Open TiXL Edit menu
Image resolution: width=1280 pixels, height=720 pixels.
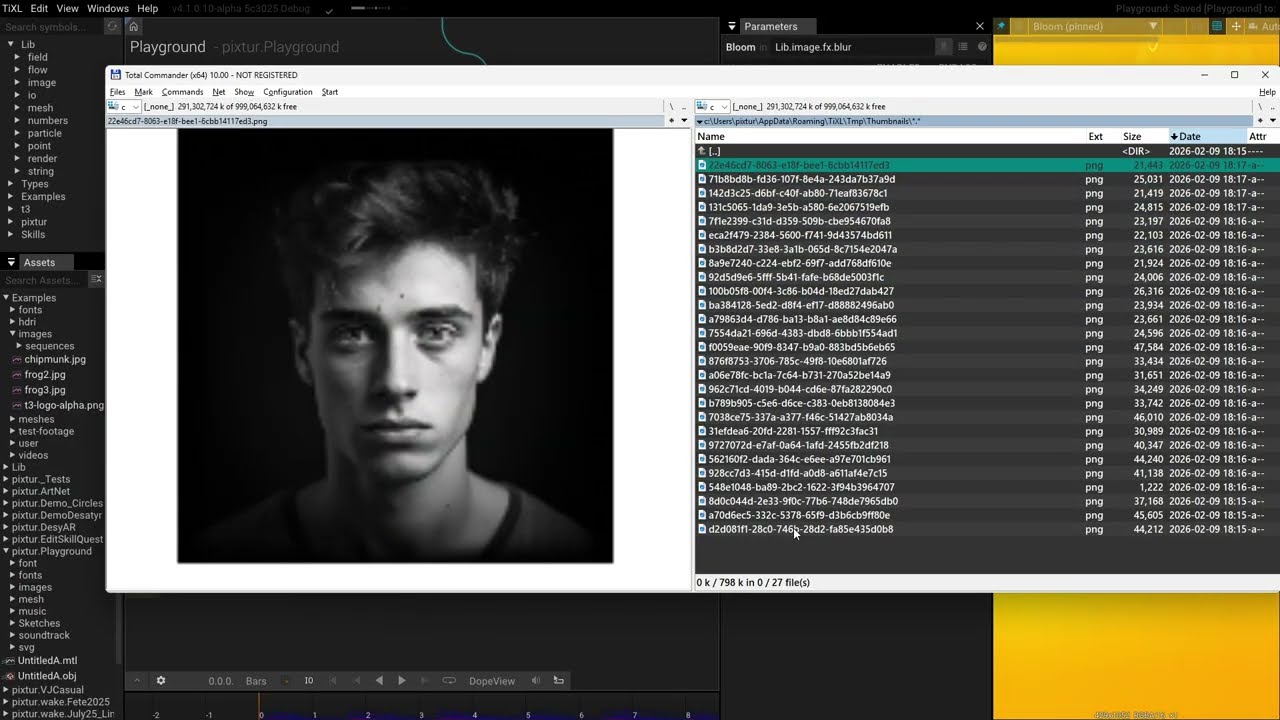[39, 8]
